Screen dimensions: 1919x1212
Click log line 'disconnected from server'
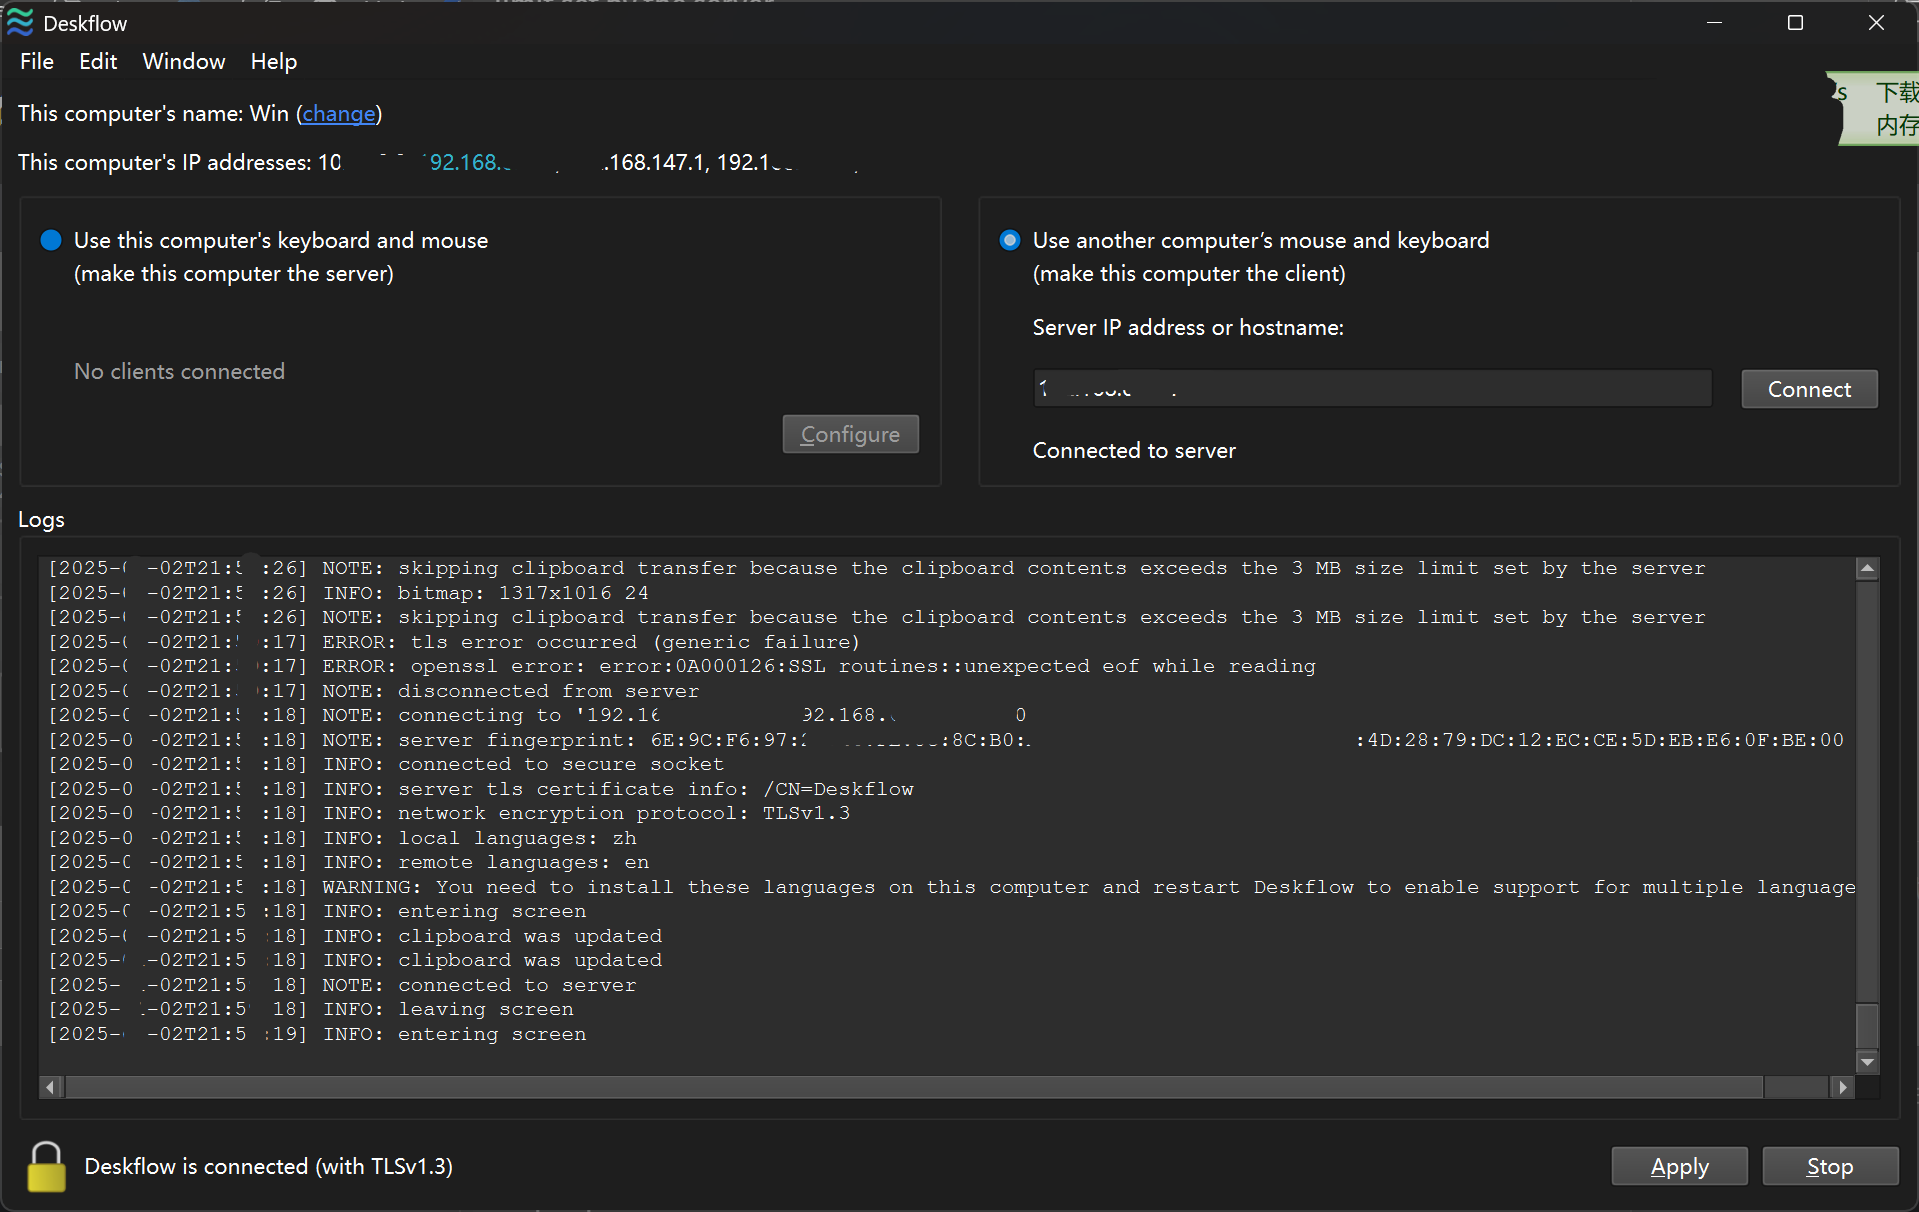click(374, 691)
